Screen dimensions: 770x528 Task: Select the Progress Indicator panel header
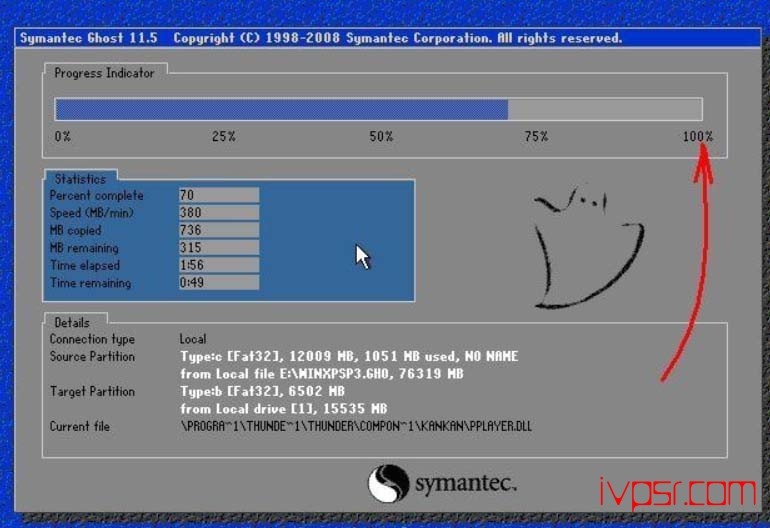pyautogui.click(x=104, y=73)
